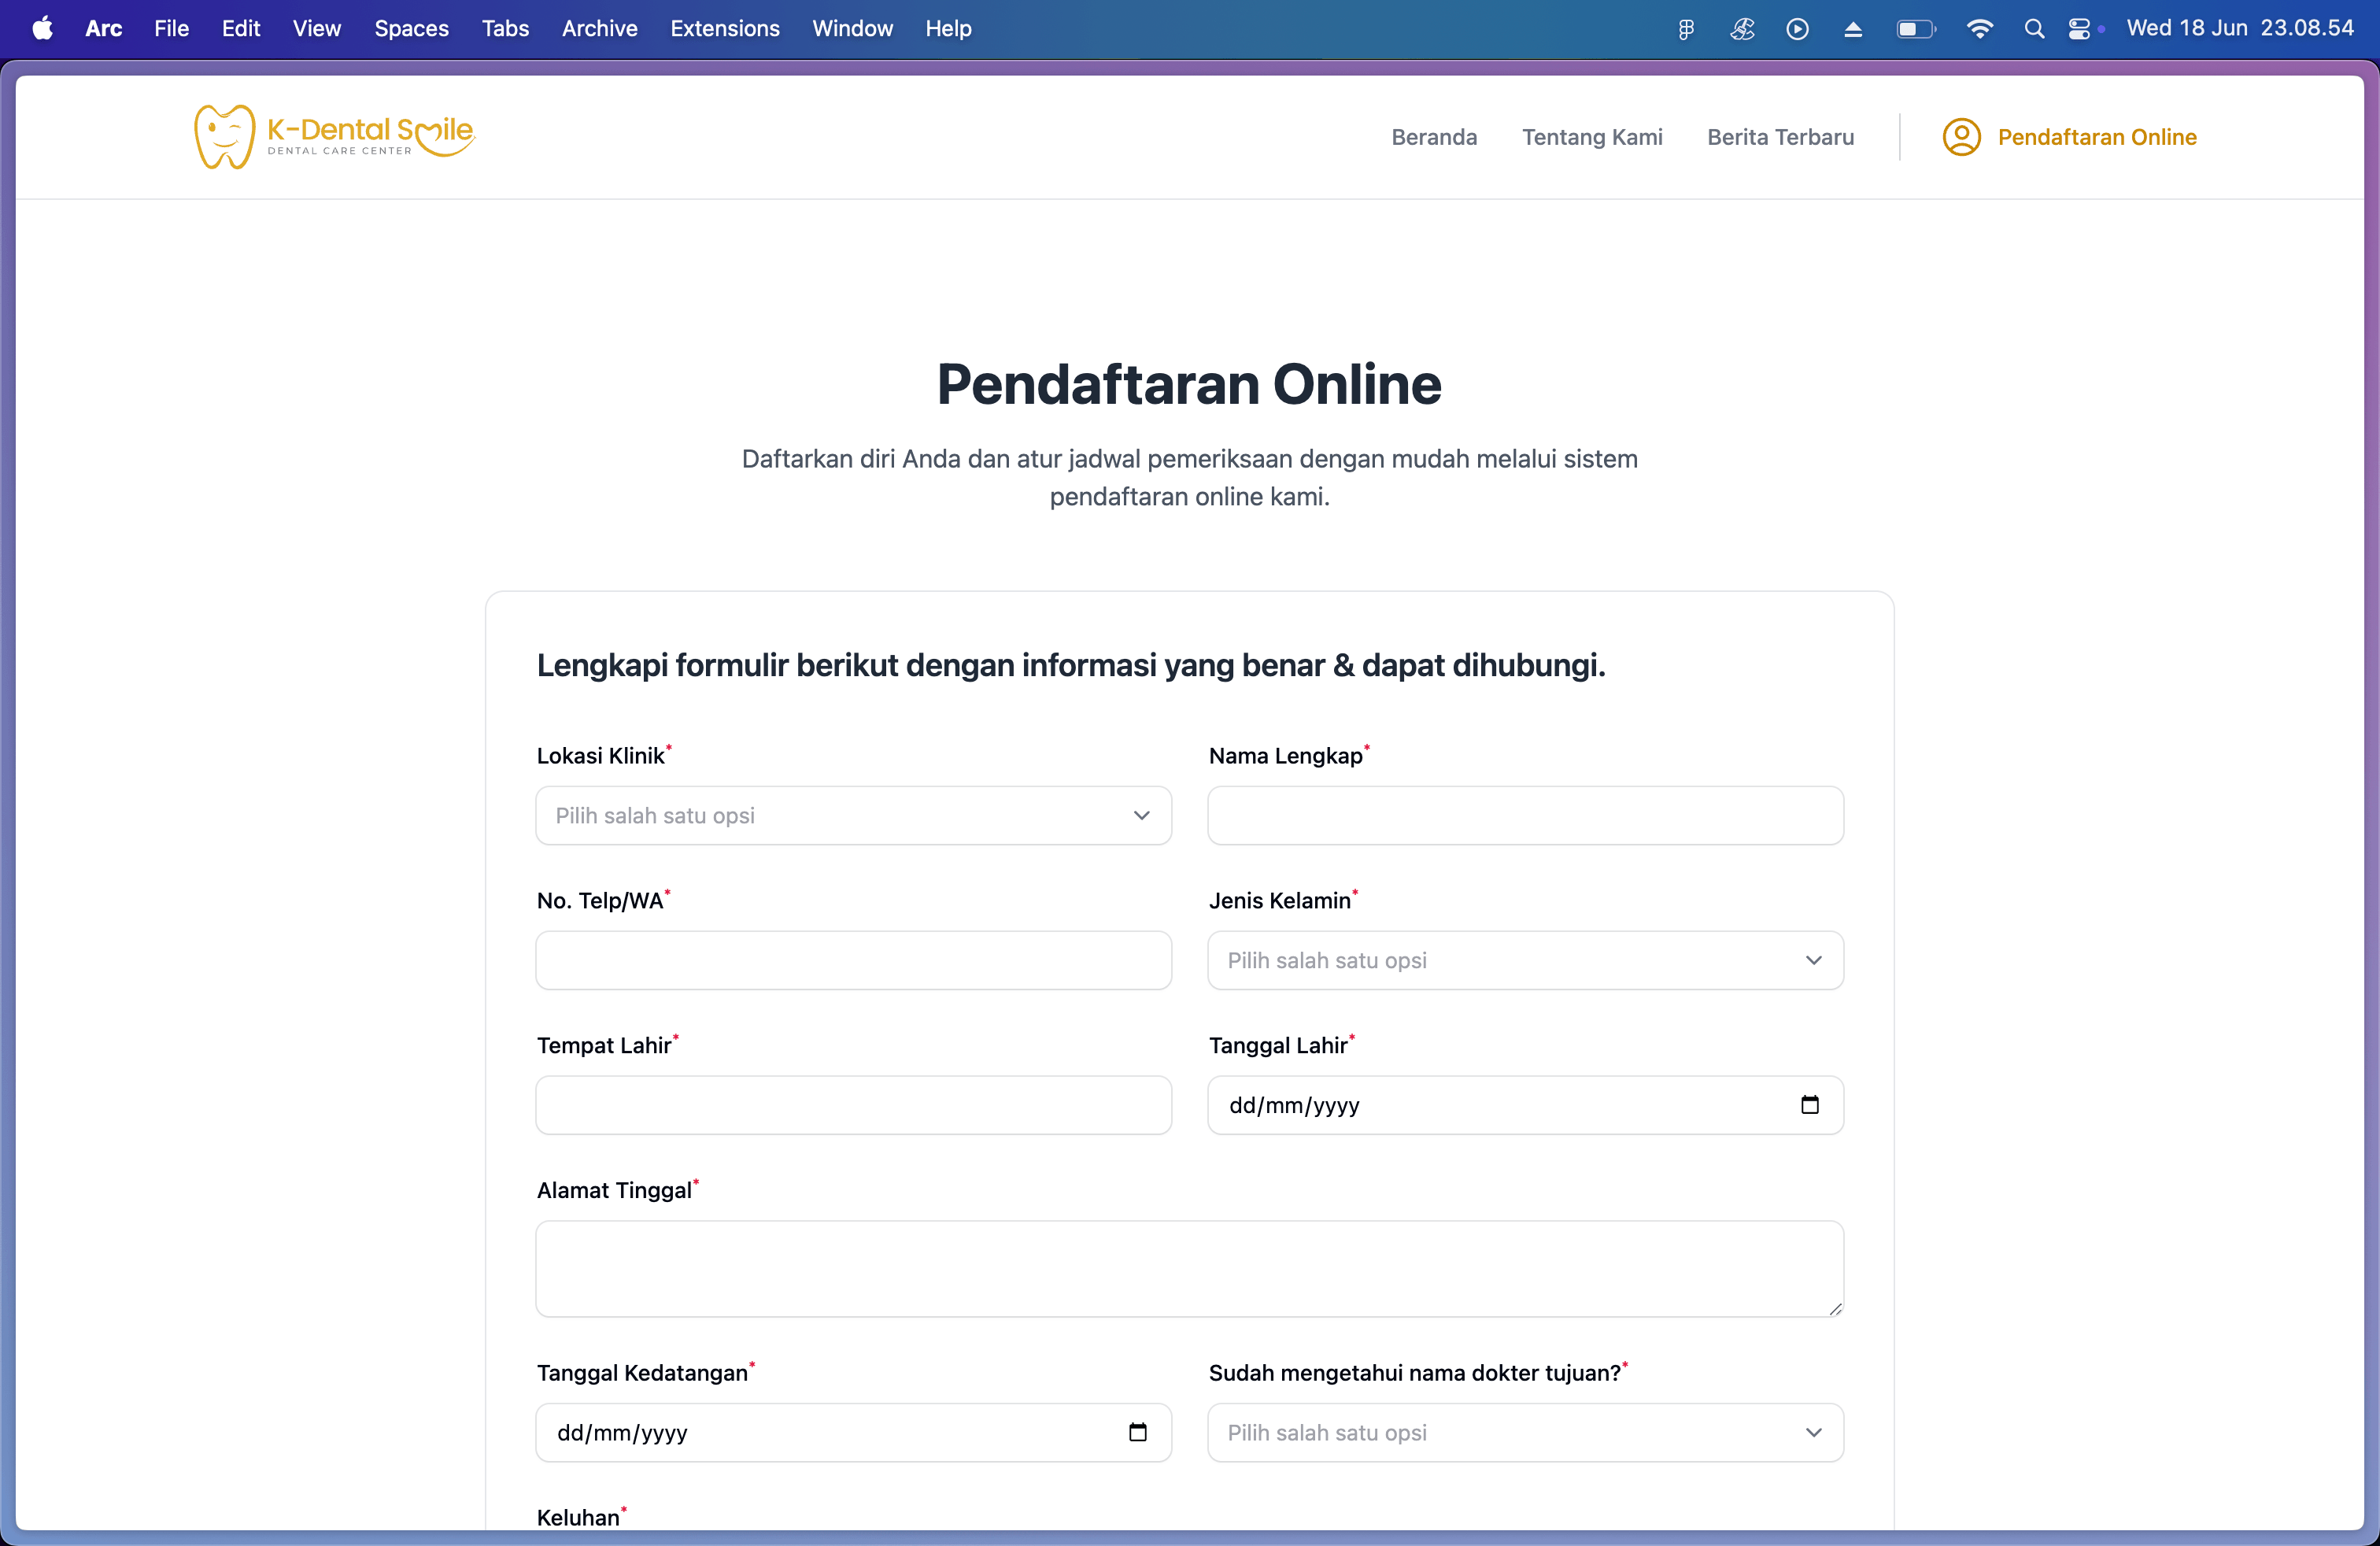This screenshot has height=1546, width=2380.
Task: Focus the Nama Lengkap text field
Action: coord(1525,815)
